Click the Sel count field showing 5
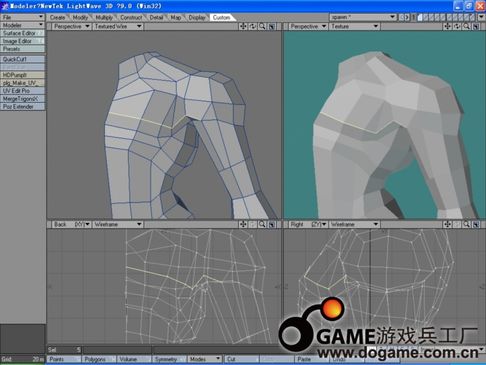 pos(64,350)
